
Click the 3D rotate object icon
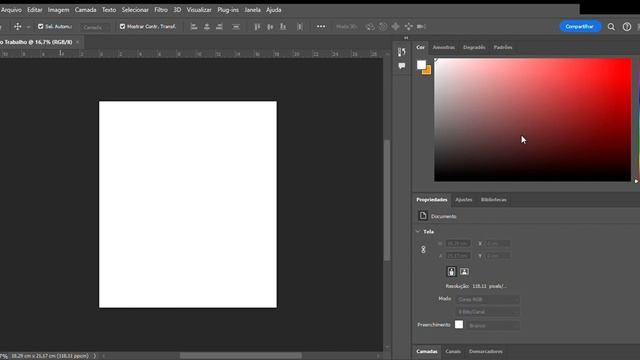coord(370,27)
